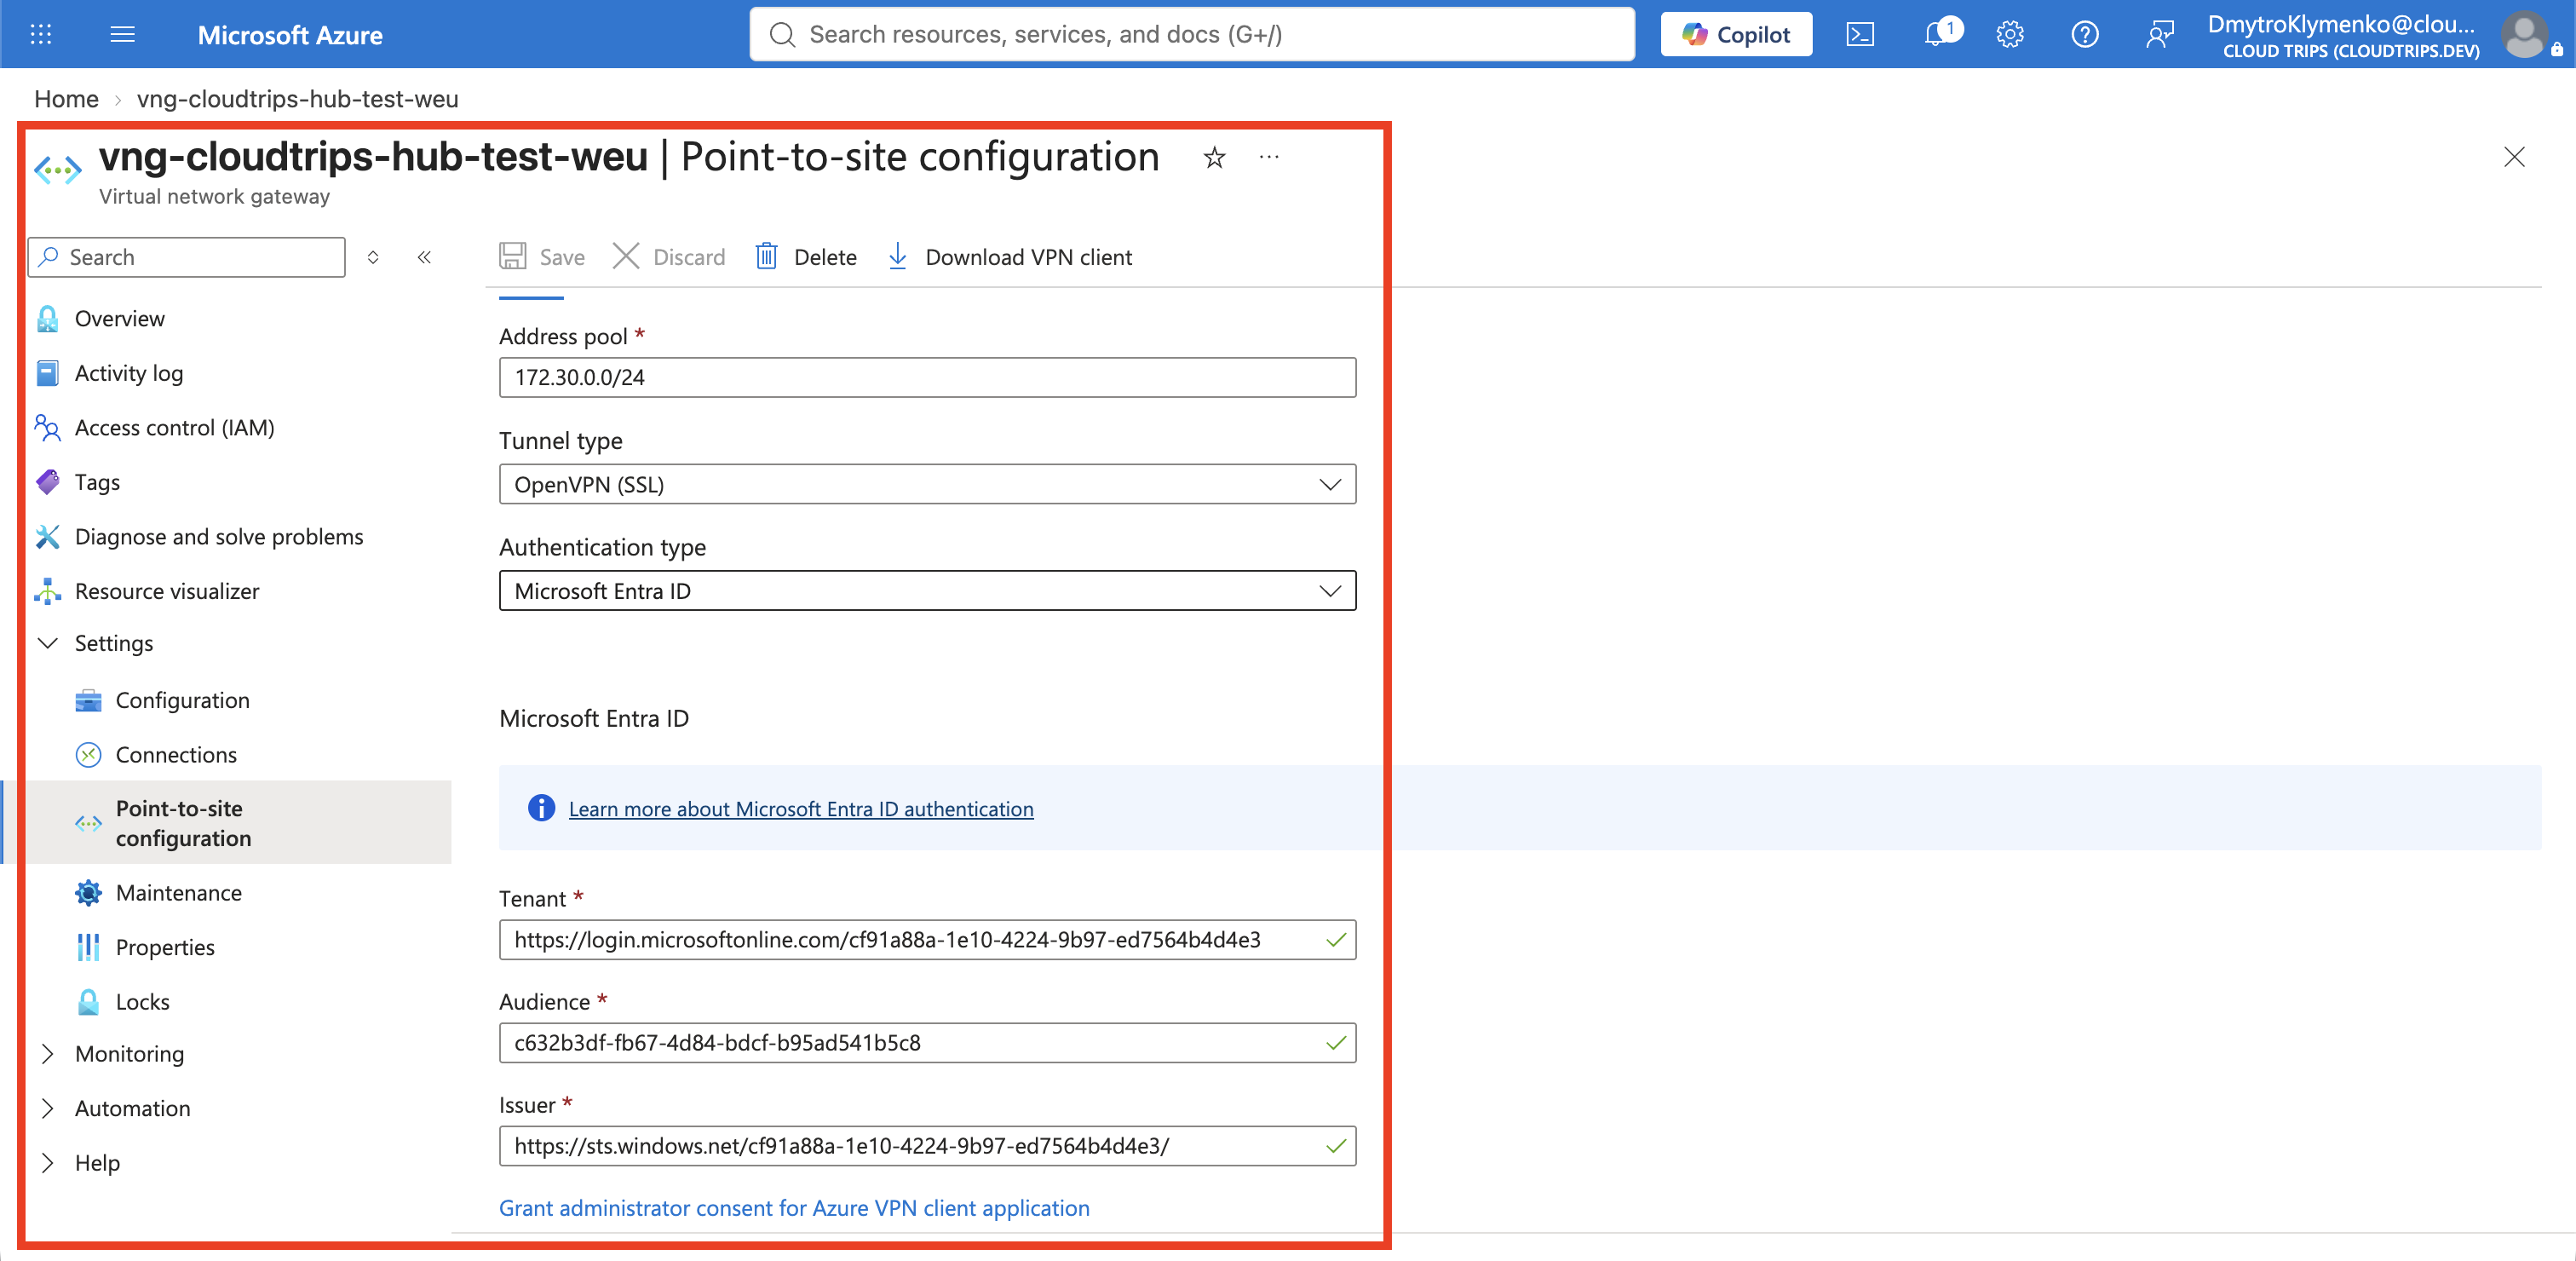Click Grant administrator consent link
Viewport: 2576px width, 1261px height.
(x=794, y=1207)
